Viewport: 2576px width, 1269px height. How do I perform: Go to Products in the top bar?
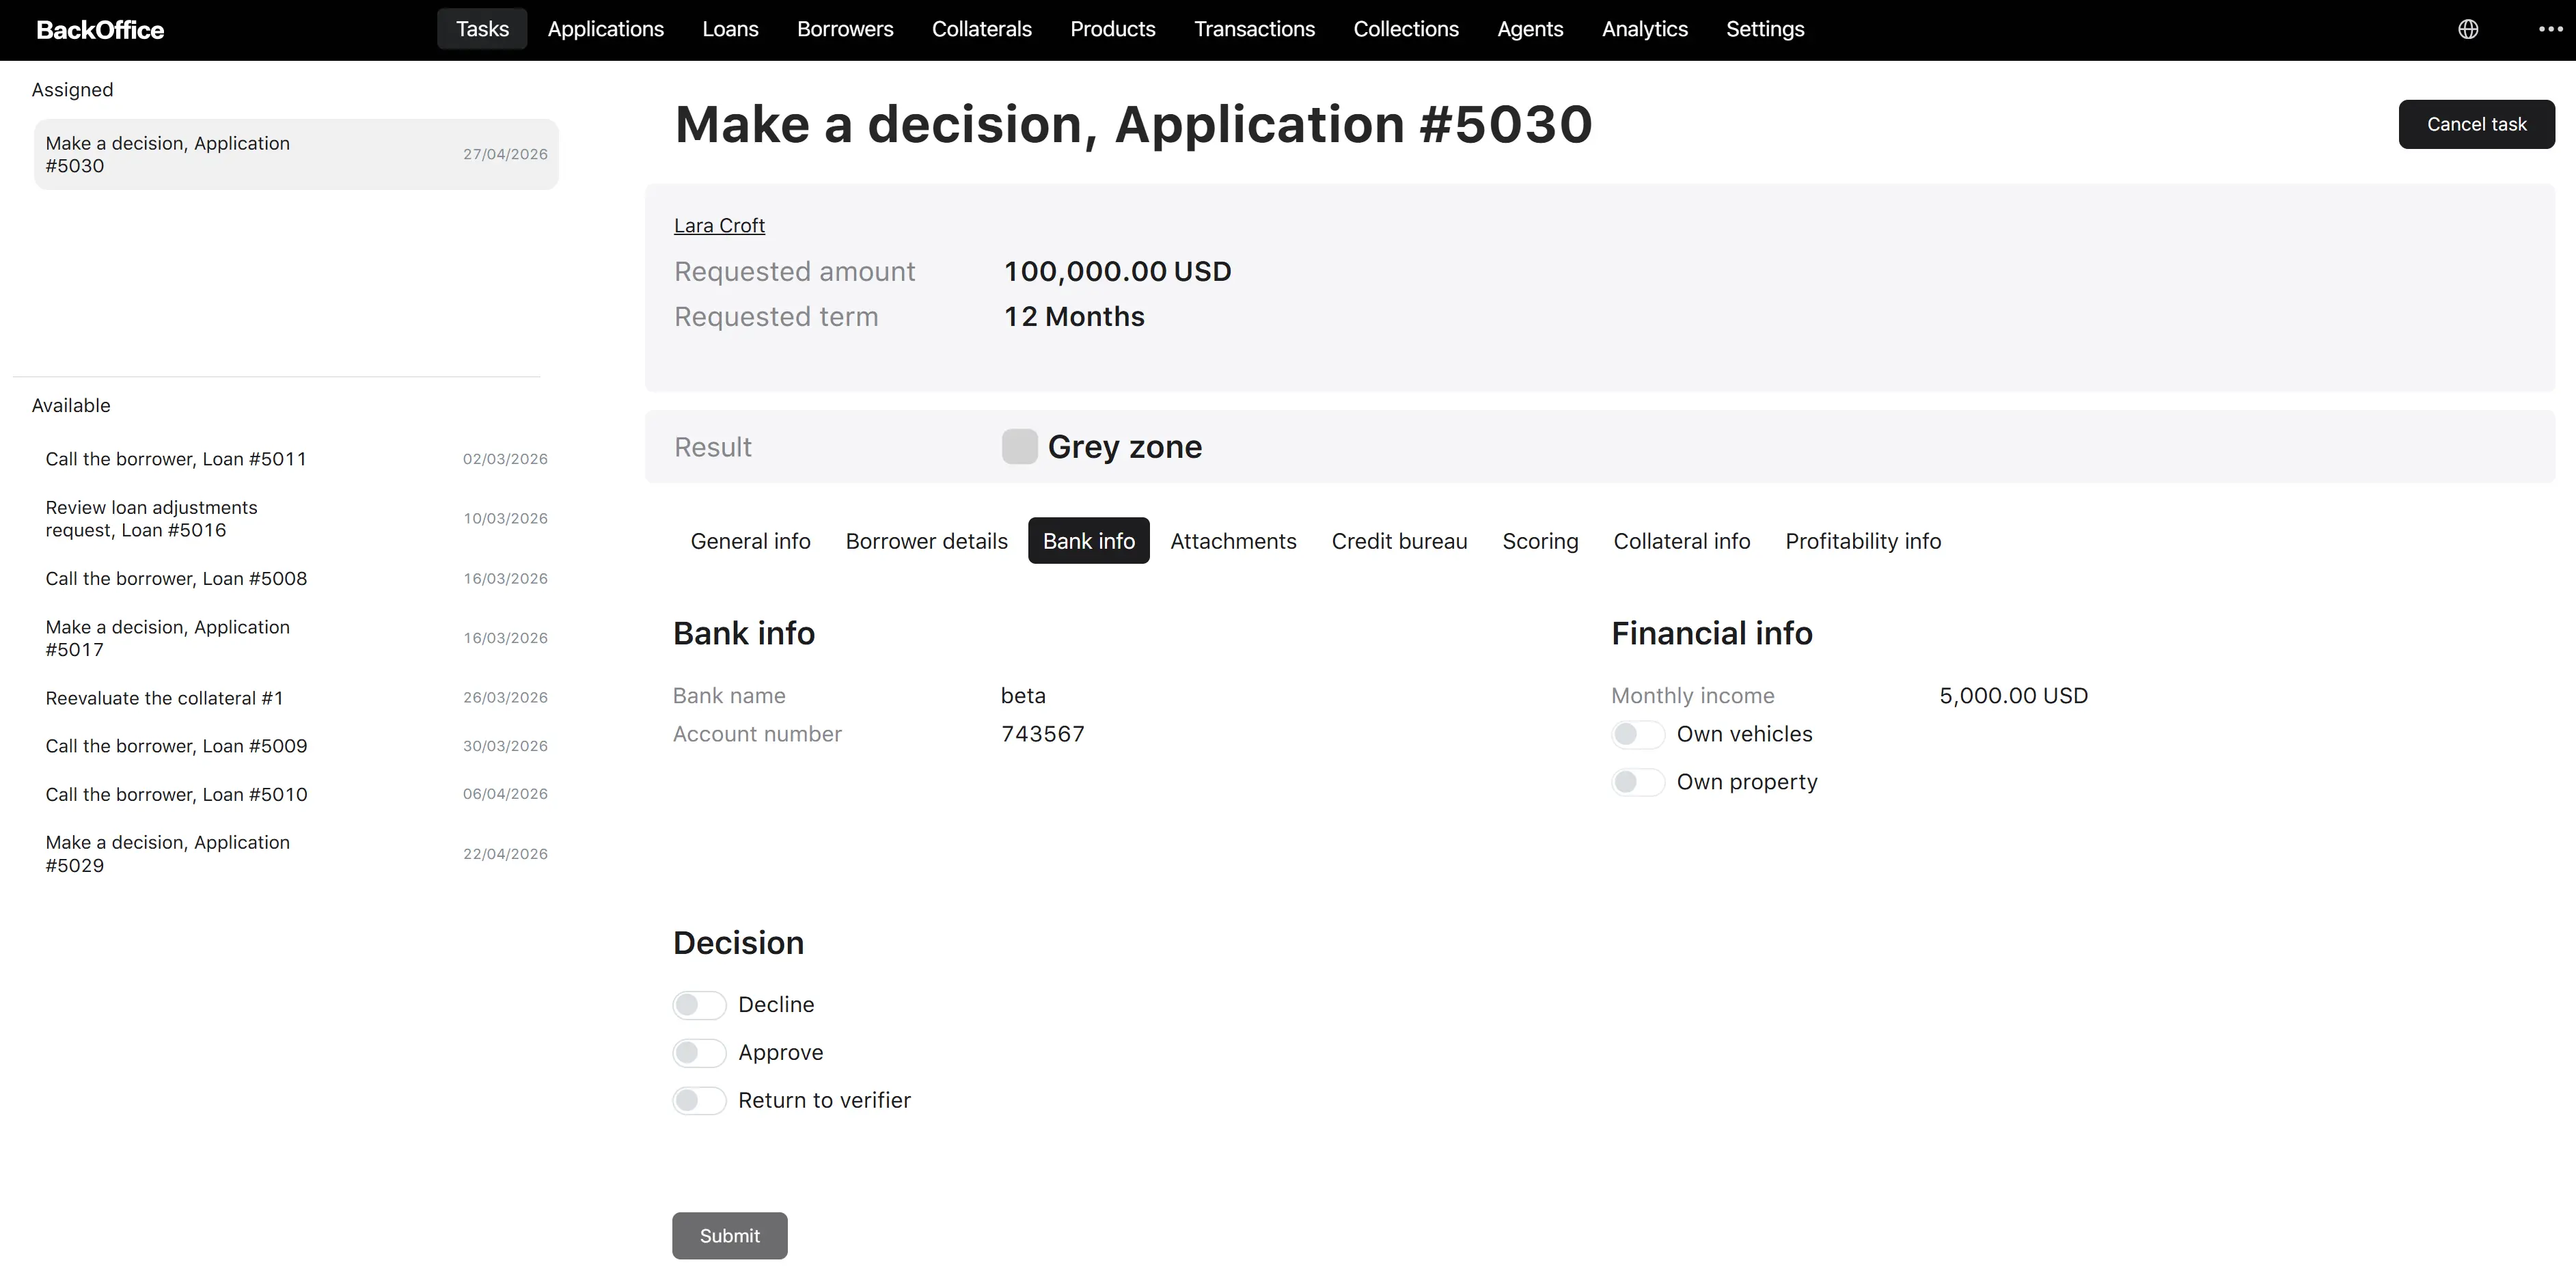coord(1113,29)
